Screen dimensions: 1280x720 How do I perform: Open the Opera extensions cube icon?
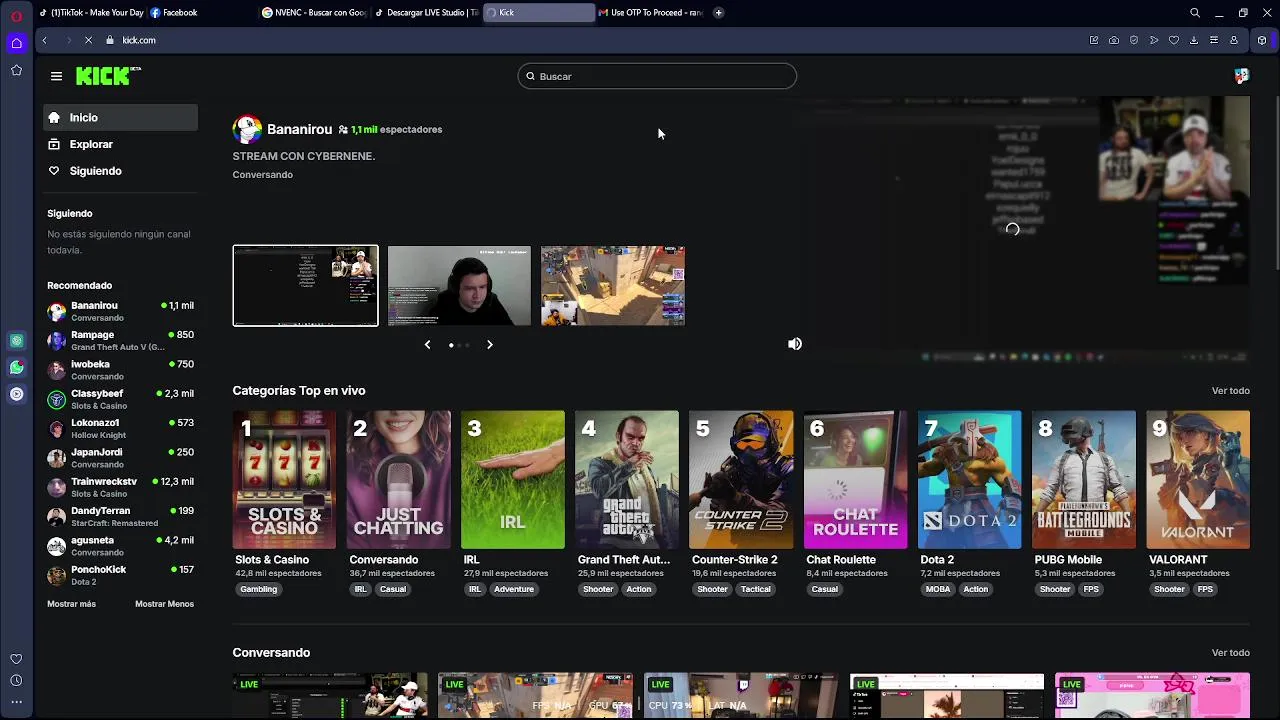1262,40
